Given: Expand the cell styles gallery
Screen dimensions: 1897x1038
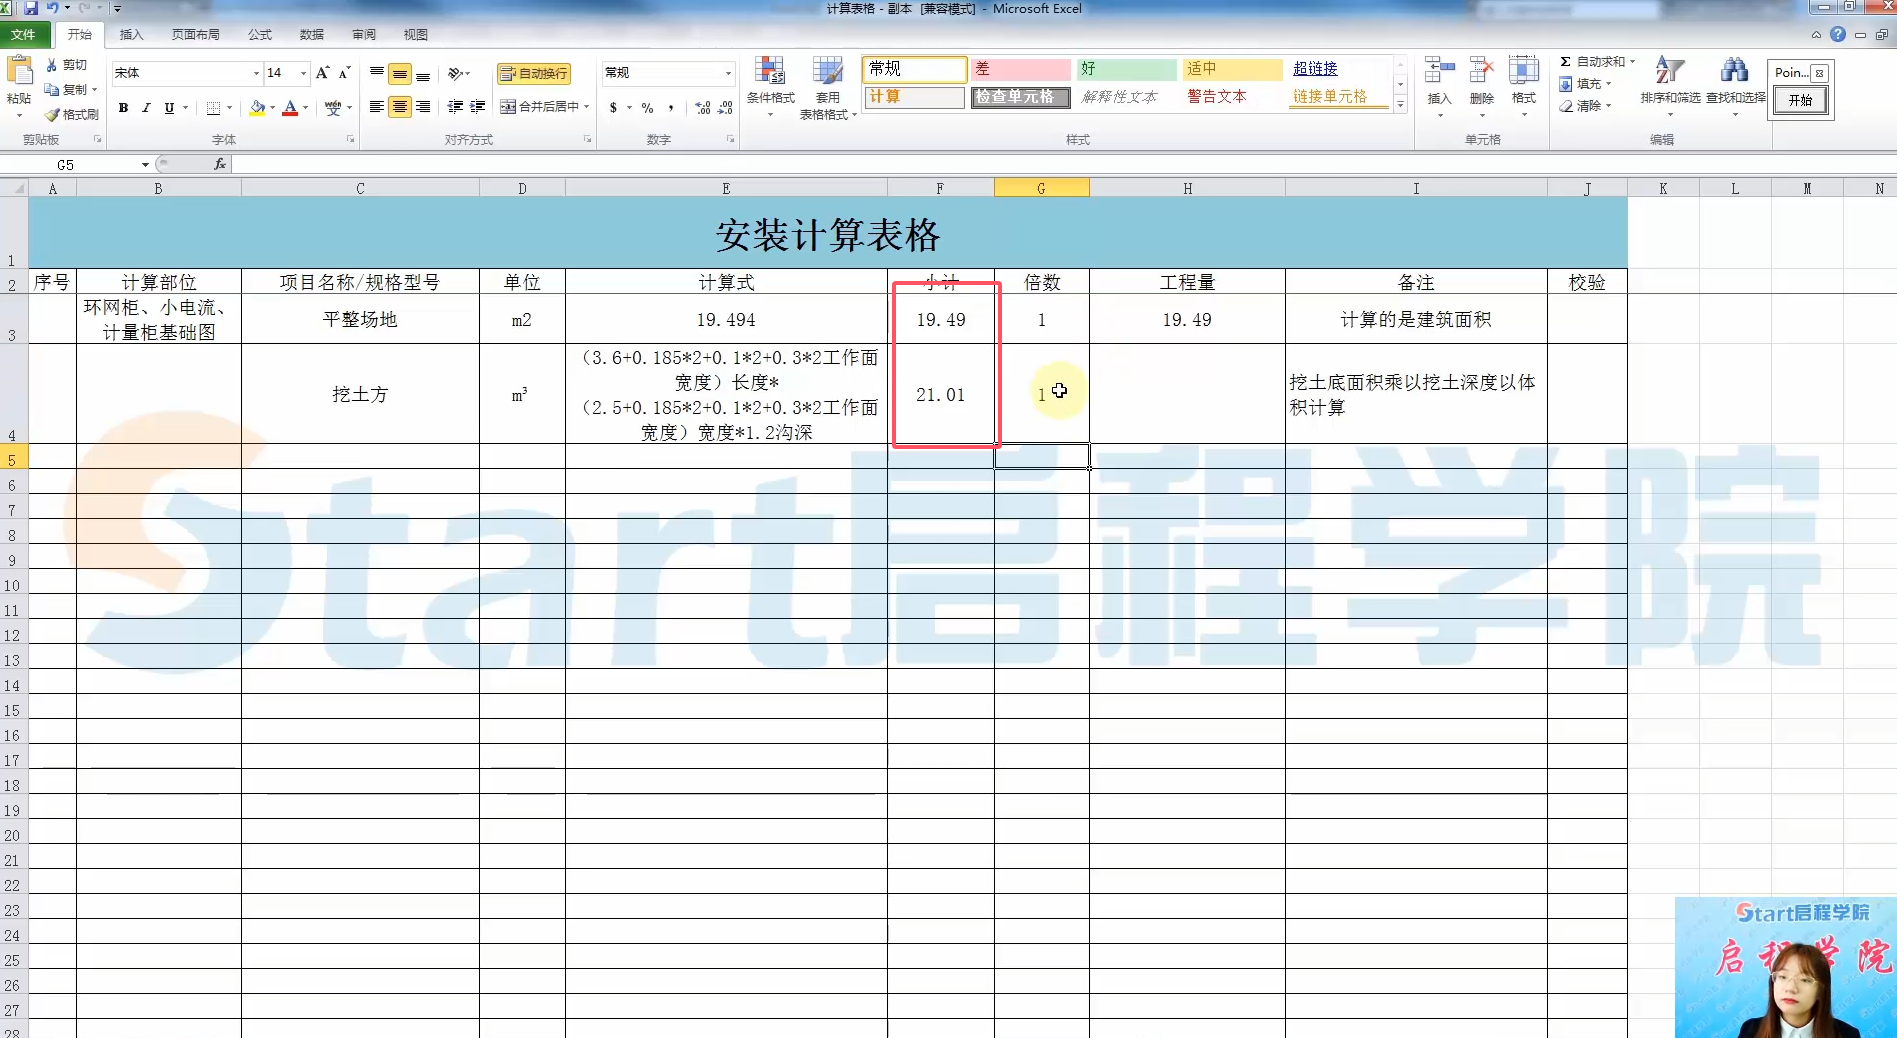Looking at the screenshot, I should [x=1401, y=104].
